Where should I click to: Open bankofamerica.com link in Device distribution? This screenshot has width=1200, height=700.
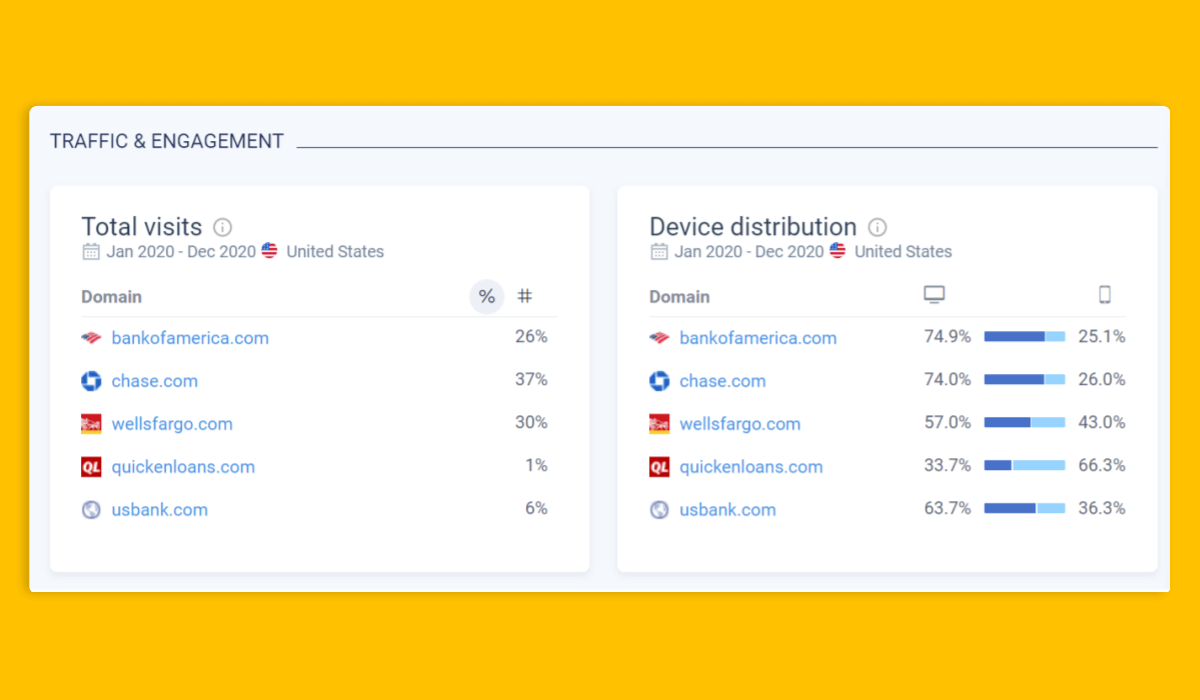coord(758,338)
